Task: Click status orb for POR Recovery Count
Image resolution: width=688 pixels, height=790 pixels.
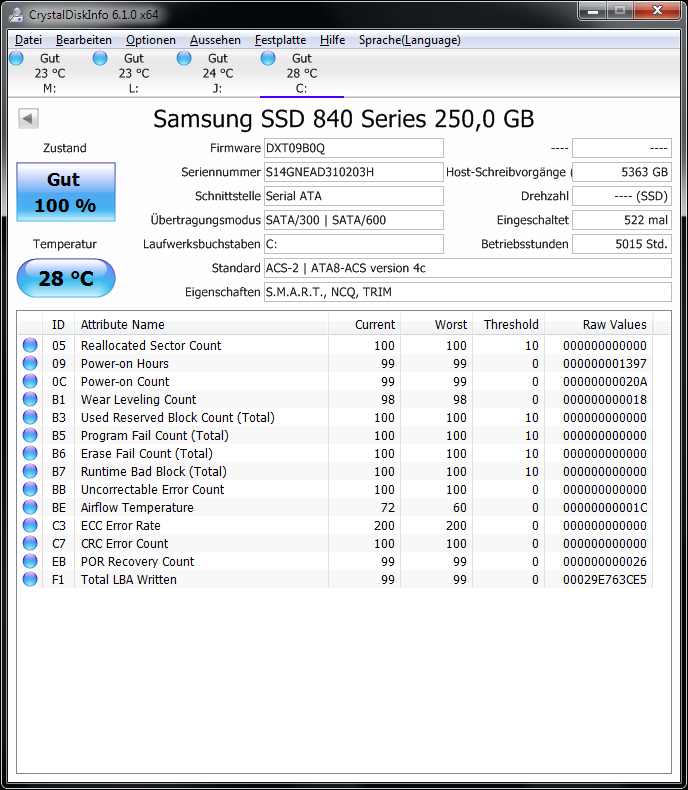Action: (30, 561)
